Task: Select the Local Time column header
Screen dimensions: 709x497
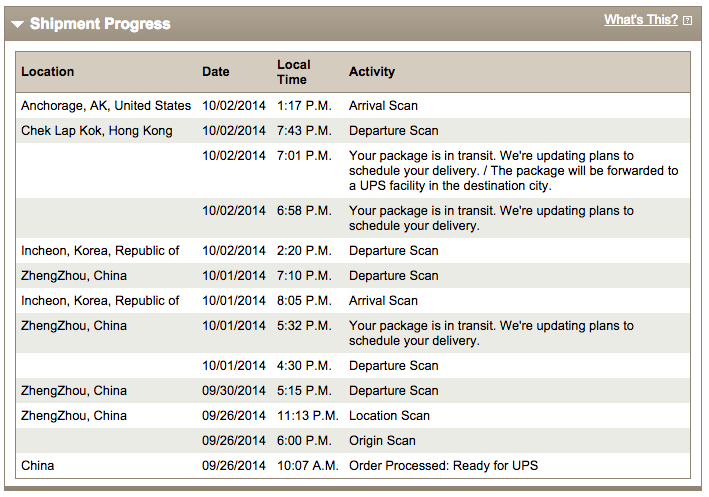Action: [x=294, y=72]
